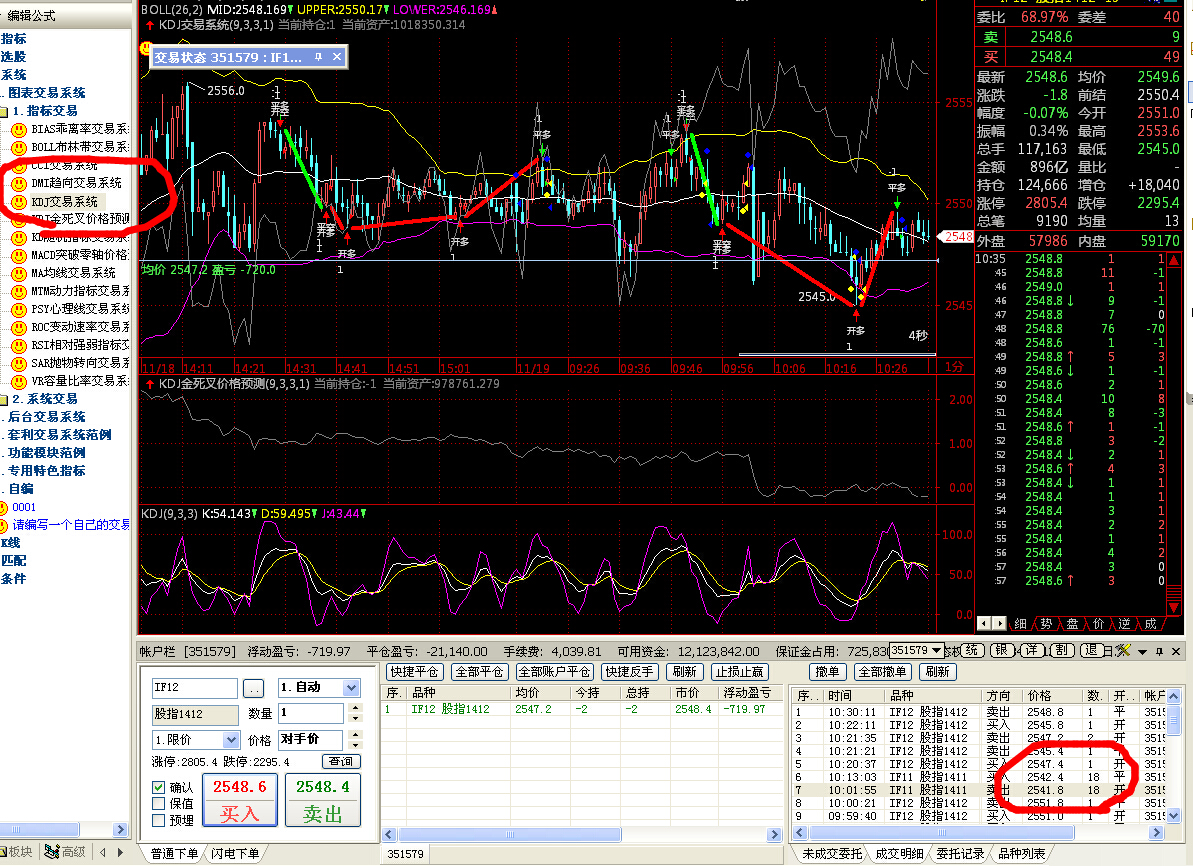
Task: Click the smiley icon beside MACD突破零轴价格
Action: point(18,256)
